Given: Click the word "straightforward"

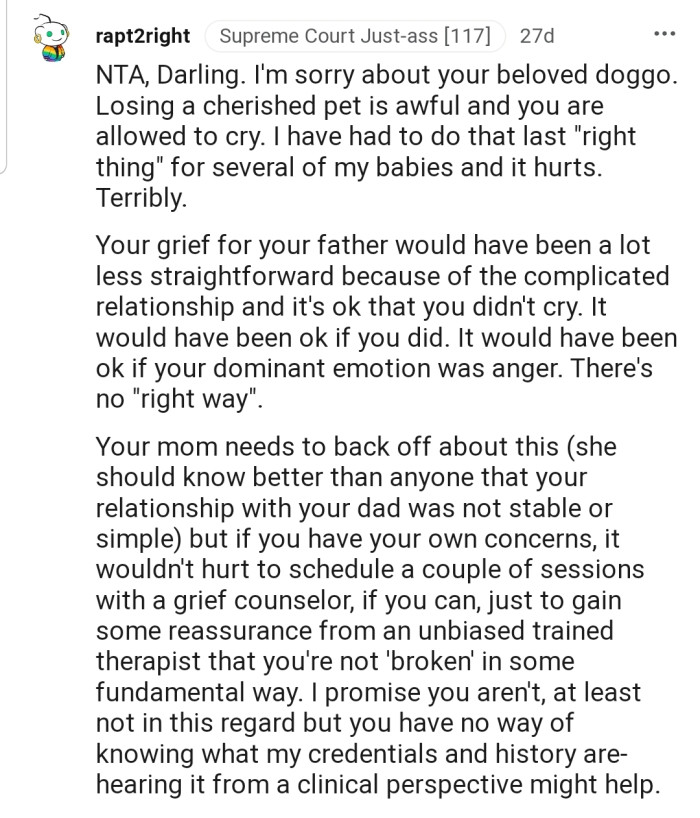Looking at the screenshot, I should 242,276.
